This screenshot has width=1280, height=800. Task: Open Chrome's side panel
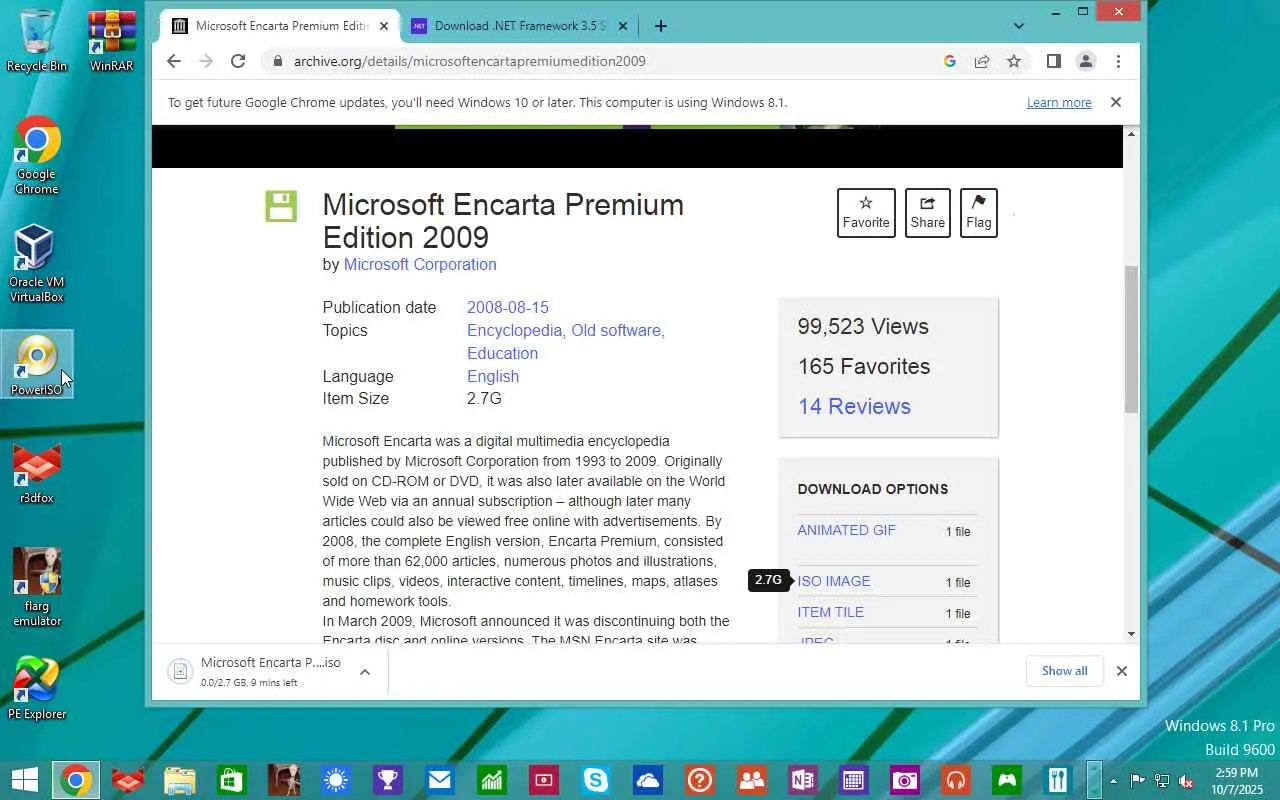(x=1054, y=61)
